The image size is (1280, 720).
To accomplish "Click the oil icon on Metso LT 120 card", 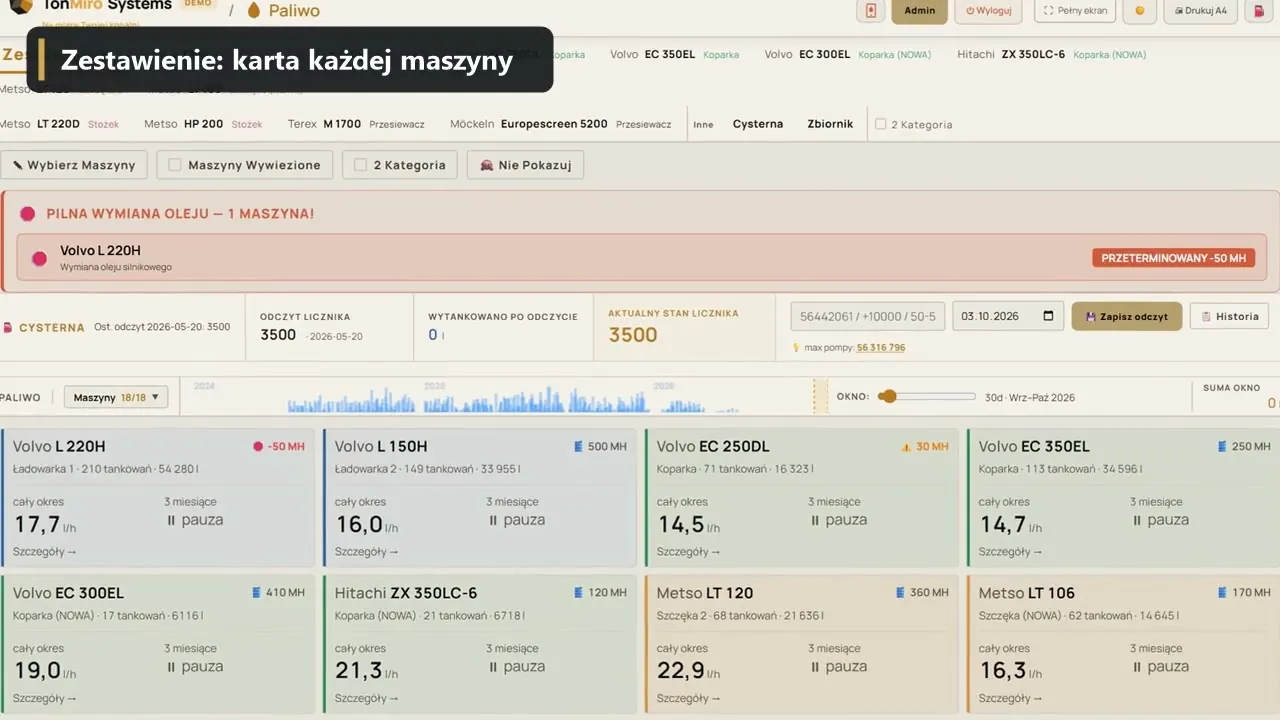I will [x=900, y=593].
